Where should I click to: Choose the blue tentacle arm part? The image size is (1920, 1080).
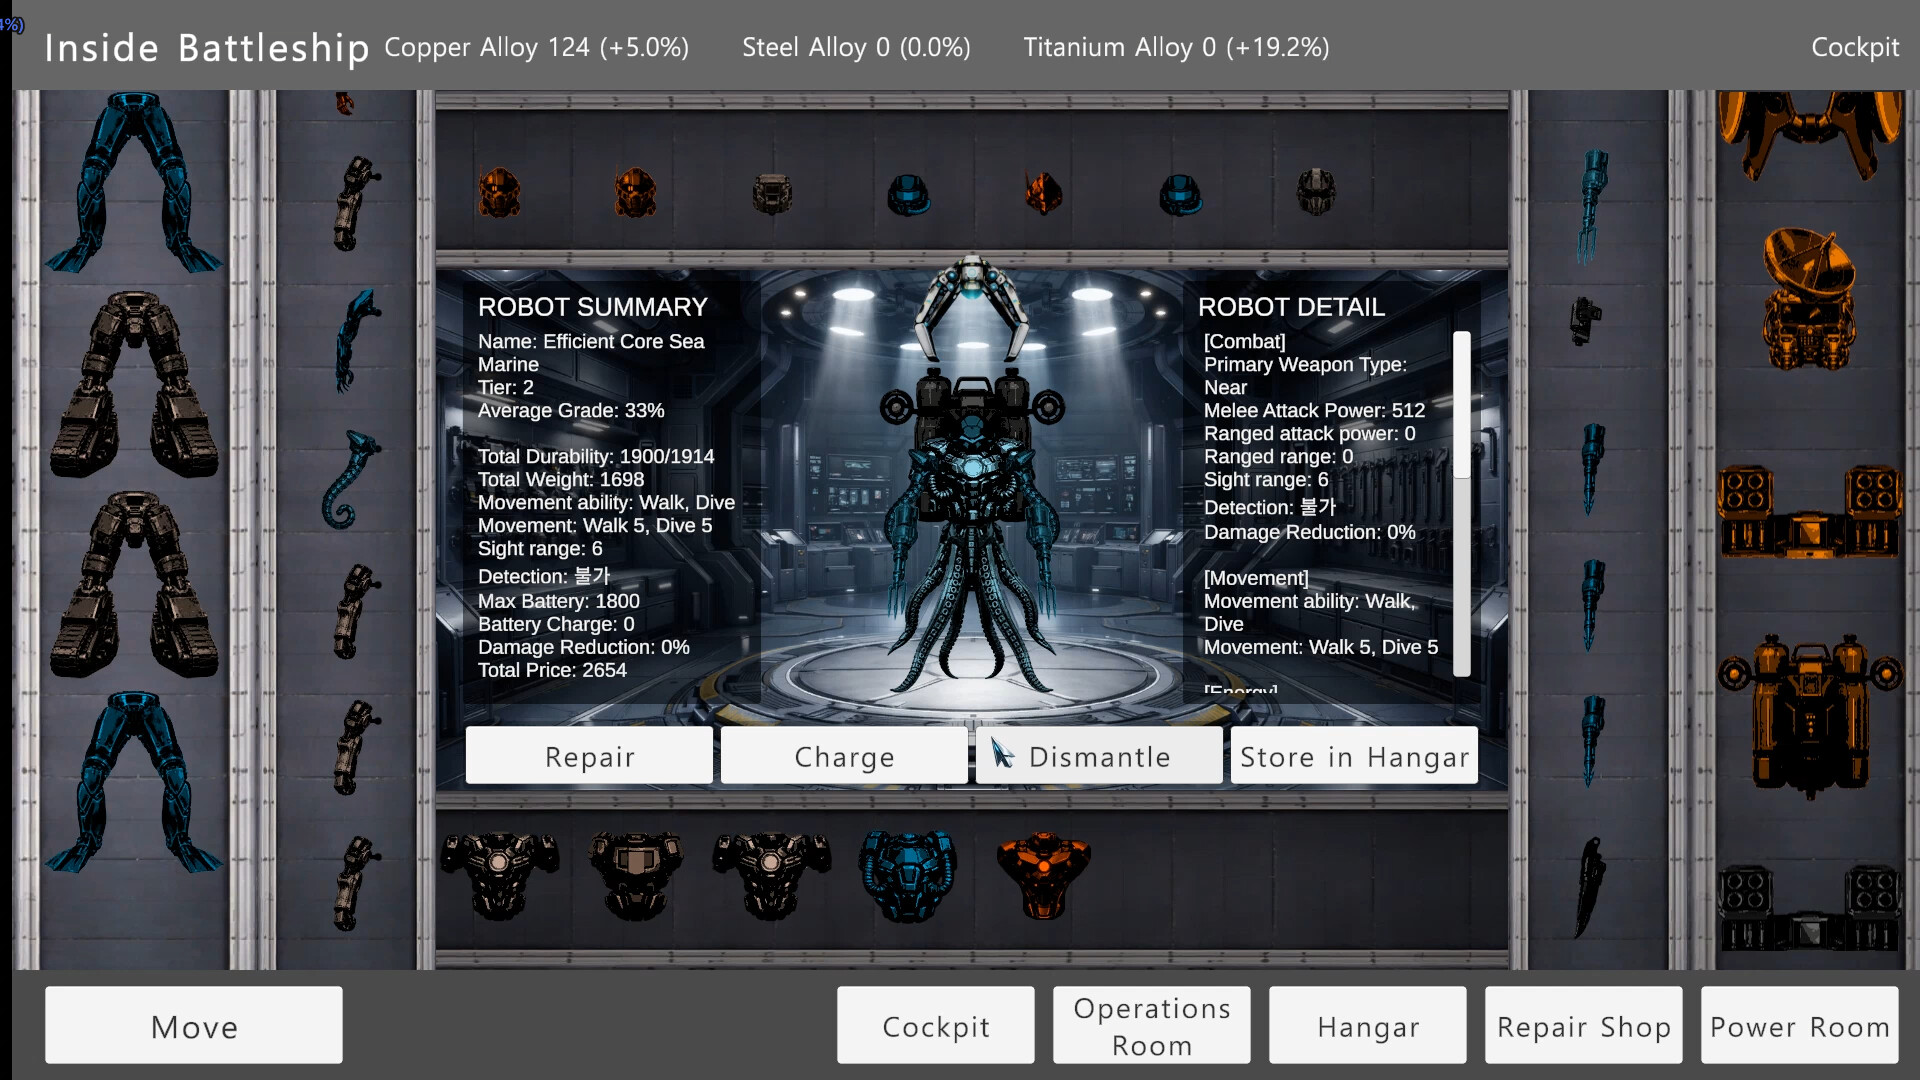click(x=350, y=479)
